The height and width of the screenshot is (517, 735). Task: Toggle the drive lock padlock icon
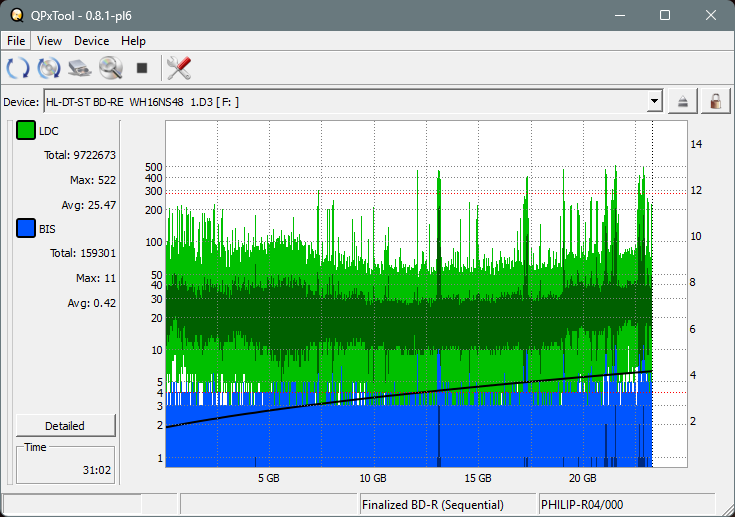(x=715, y=101)
